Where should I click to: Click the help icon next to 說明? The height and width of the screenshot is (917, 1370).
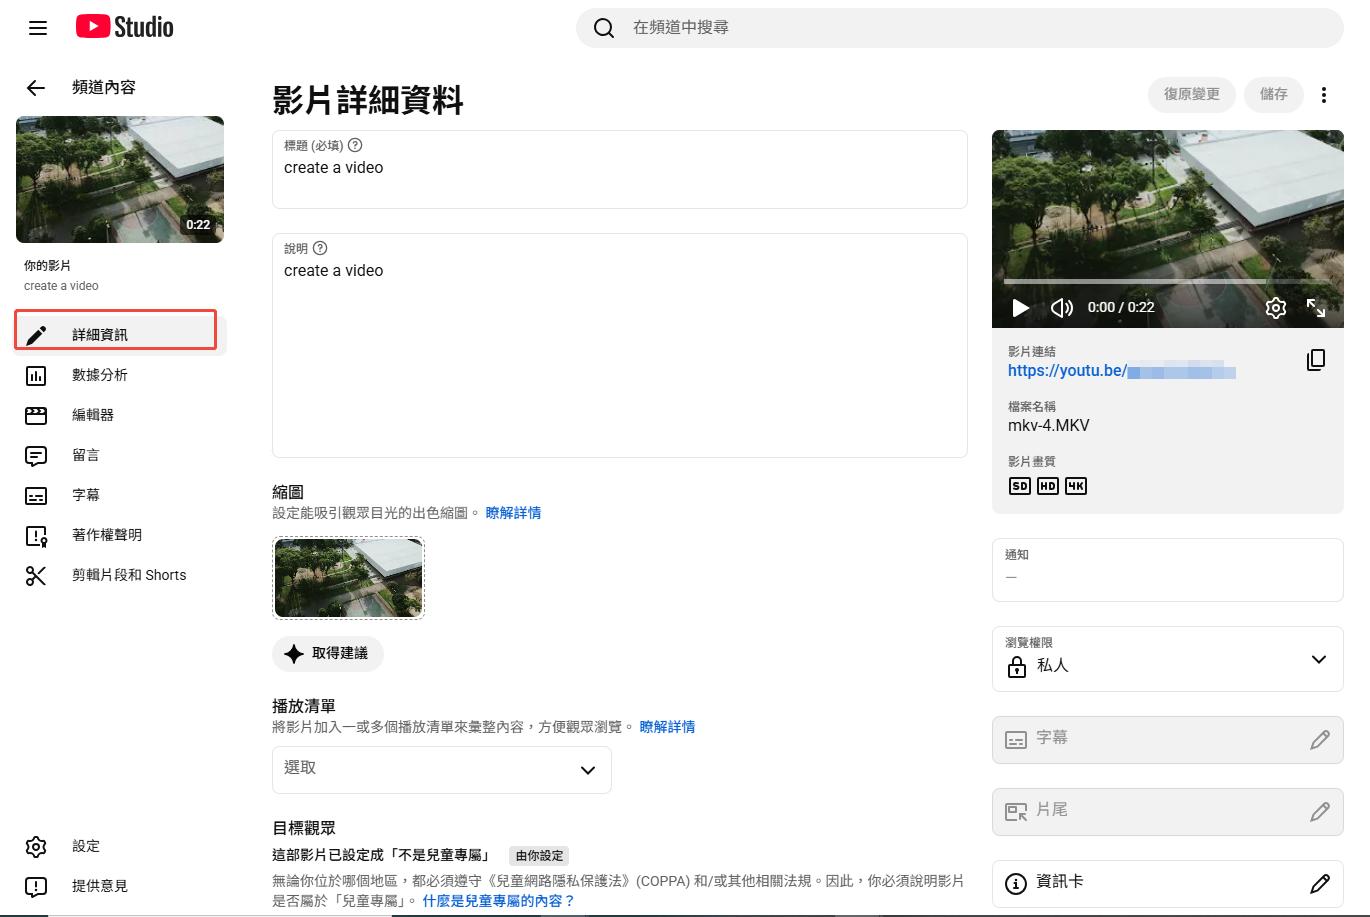click(320, 248)
